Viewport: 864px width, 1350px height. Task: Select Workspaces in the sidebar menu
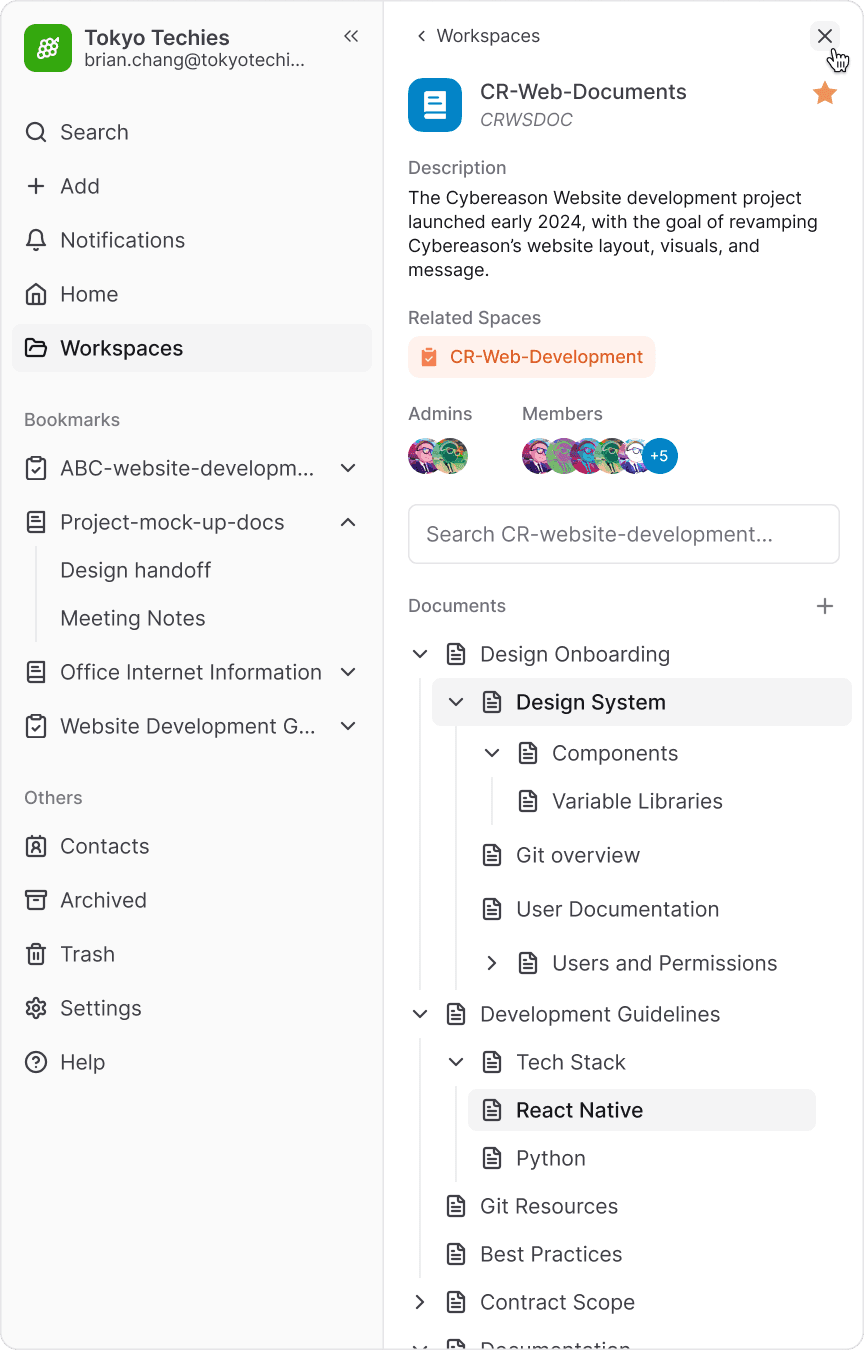(x=121, y=348)
